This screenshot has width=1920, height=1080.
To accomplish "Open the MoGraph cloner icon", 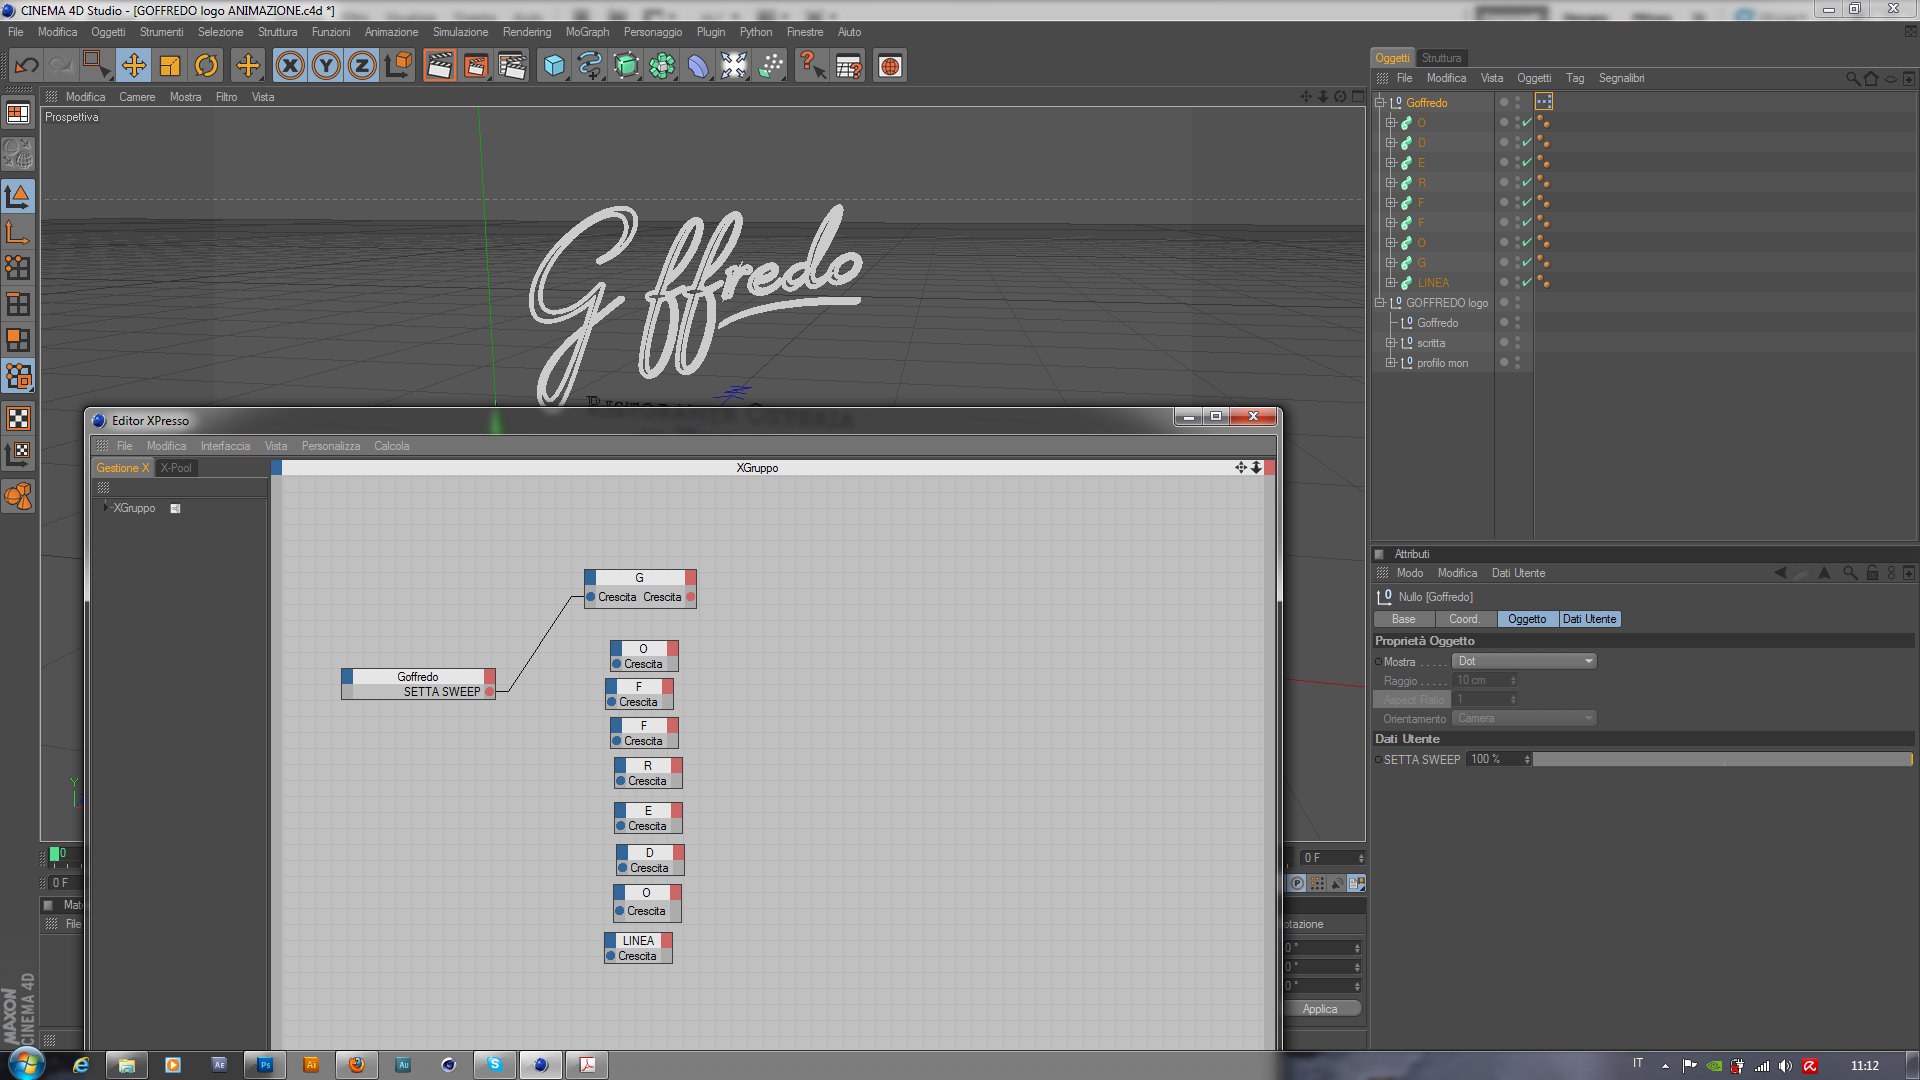I will click(662, 66).
